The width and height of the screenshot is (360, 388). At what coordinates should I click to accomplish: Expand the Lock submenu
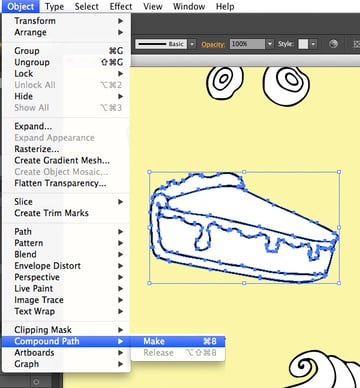pos(66,74)
